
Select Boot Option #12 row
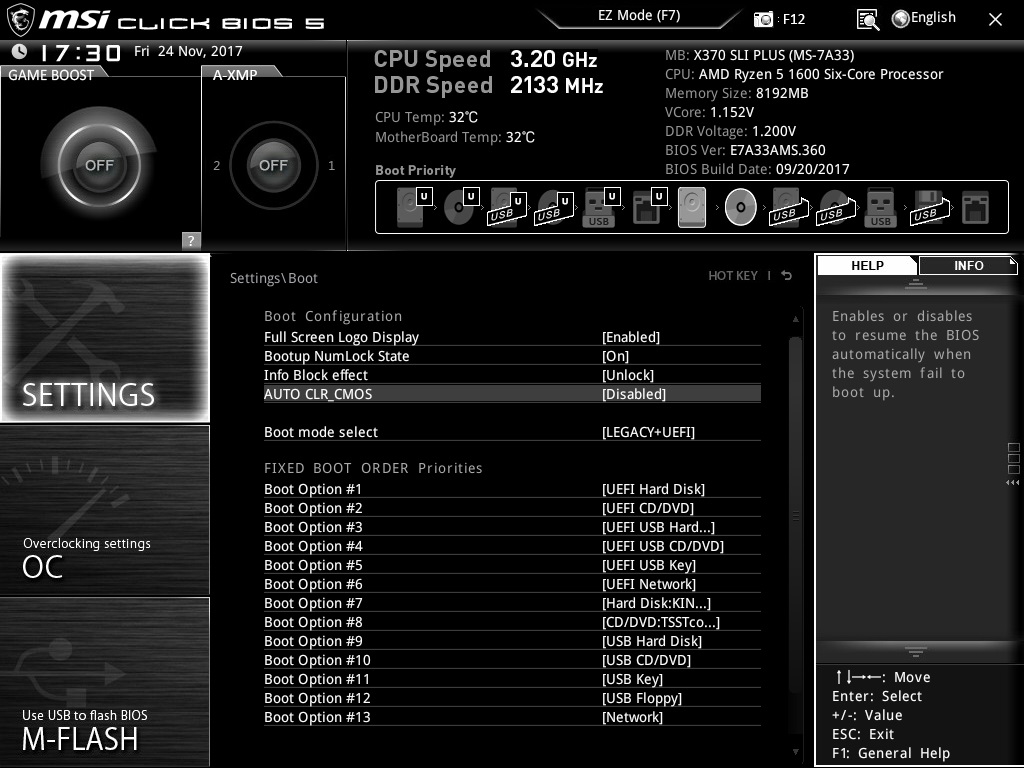(x=512, y=698)
